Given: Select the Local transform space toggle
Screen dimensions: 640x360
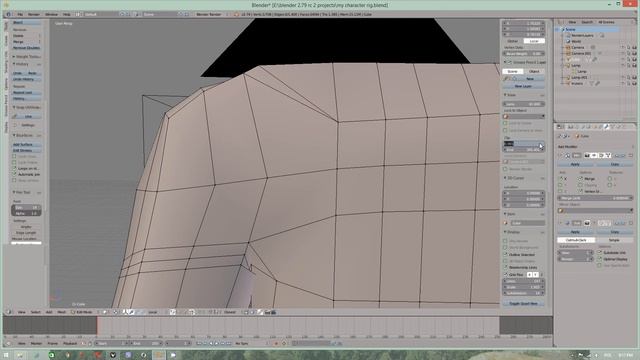Looking at the screenshot, I should click(534, 41).
